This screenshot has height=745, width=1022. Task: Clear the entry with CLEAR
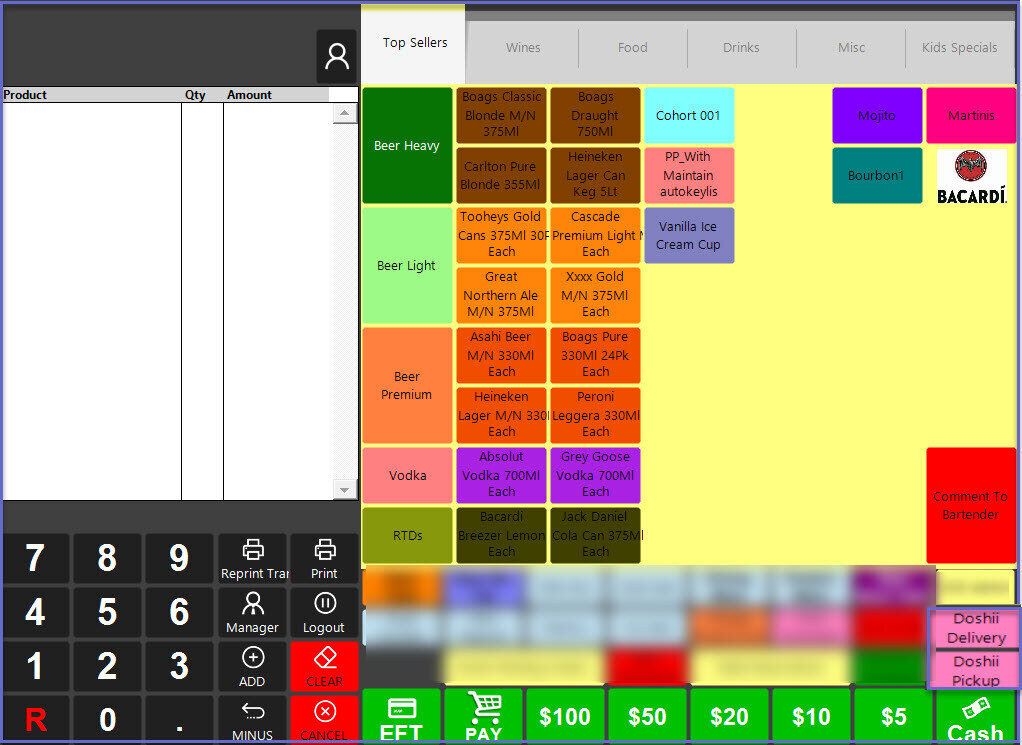(325, 667)
